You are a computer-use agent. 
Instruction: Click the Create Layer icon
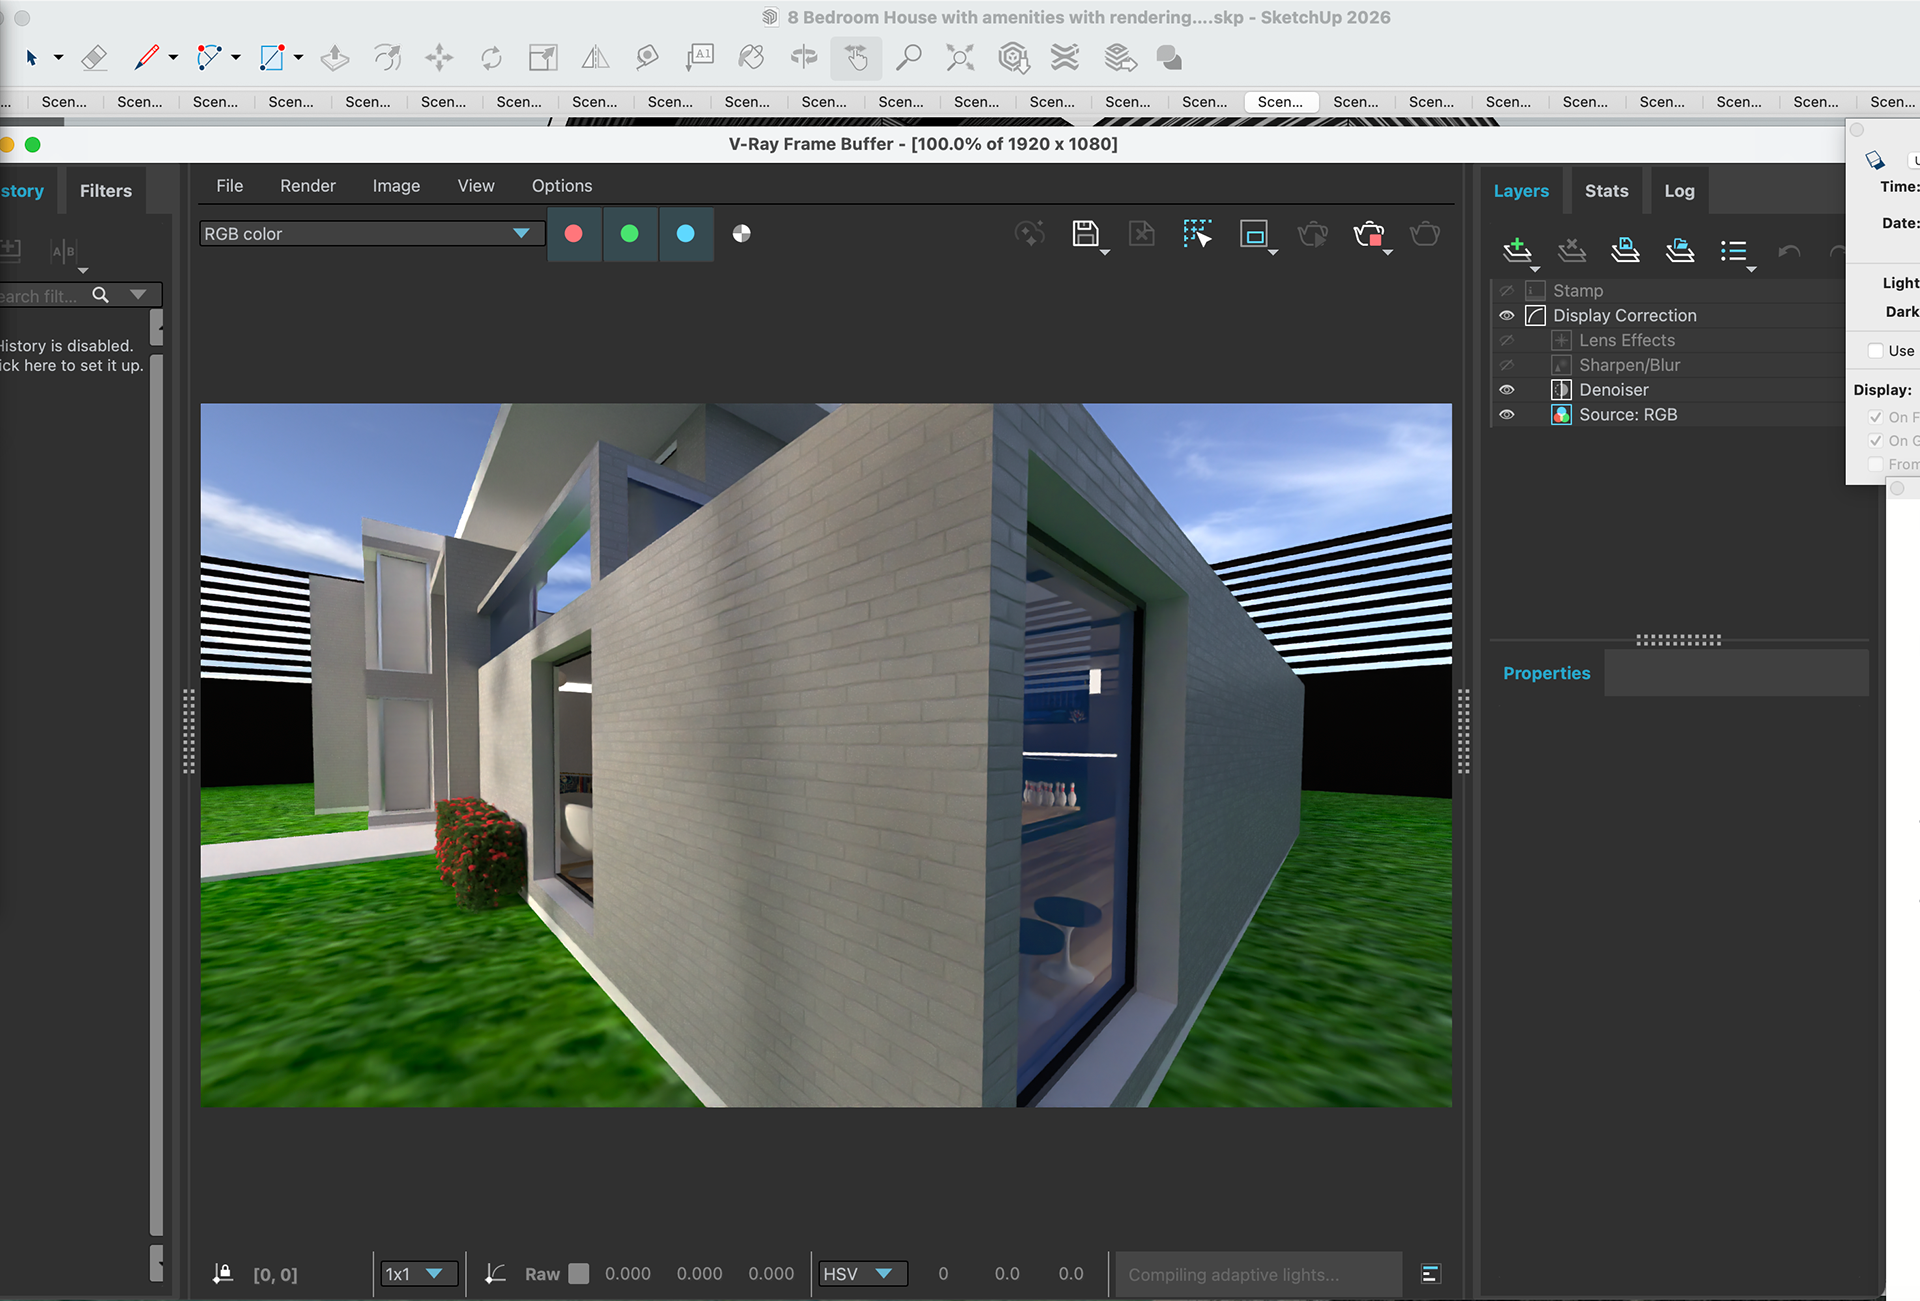point(1517,250)
